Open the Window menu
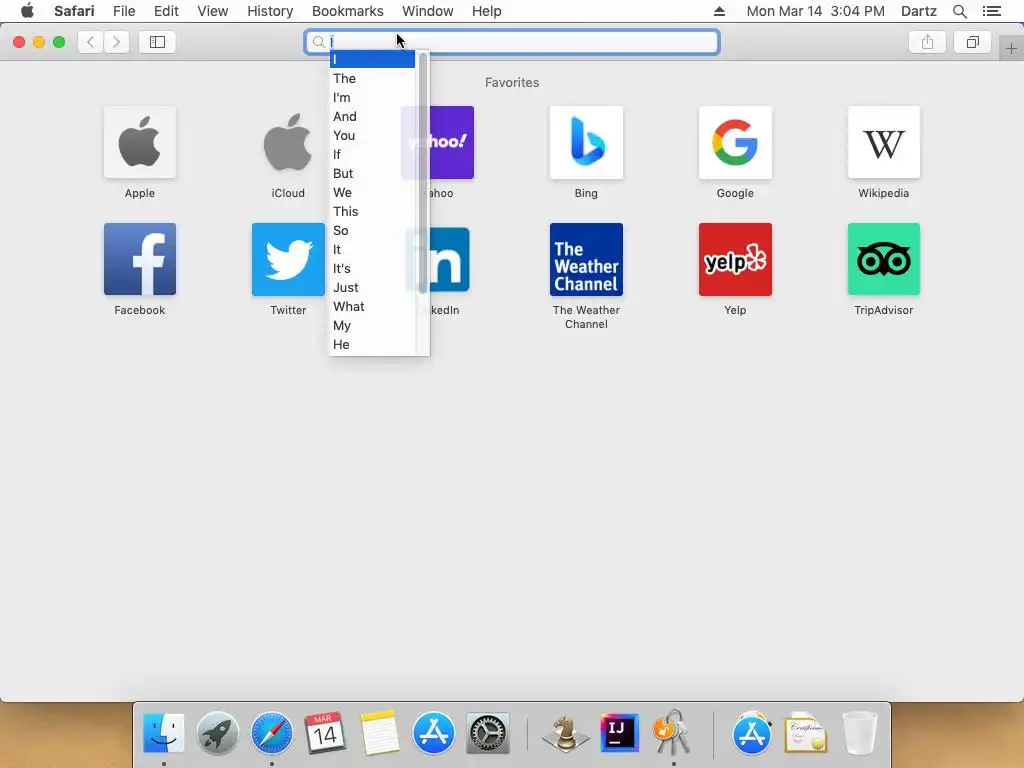The height and width of the screenshot is (768, 1024). pyautogui.click(x=428, y=11)
